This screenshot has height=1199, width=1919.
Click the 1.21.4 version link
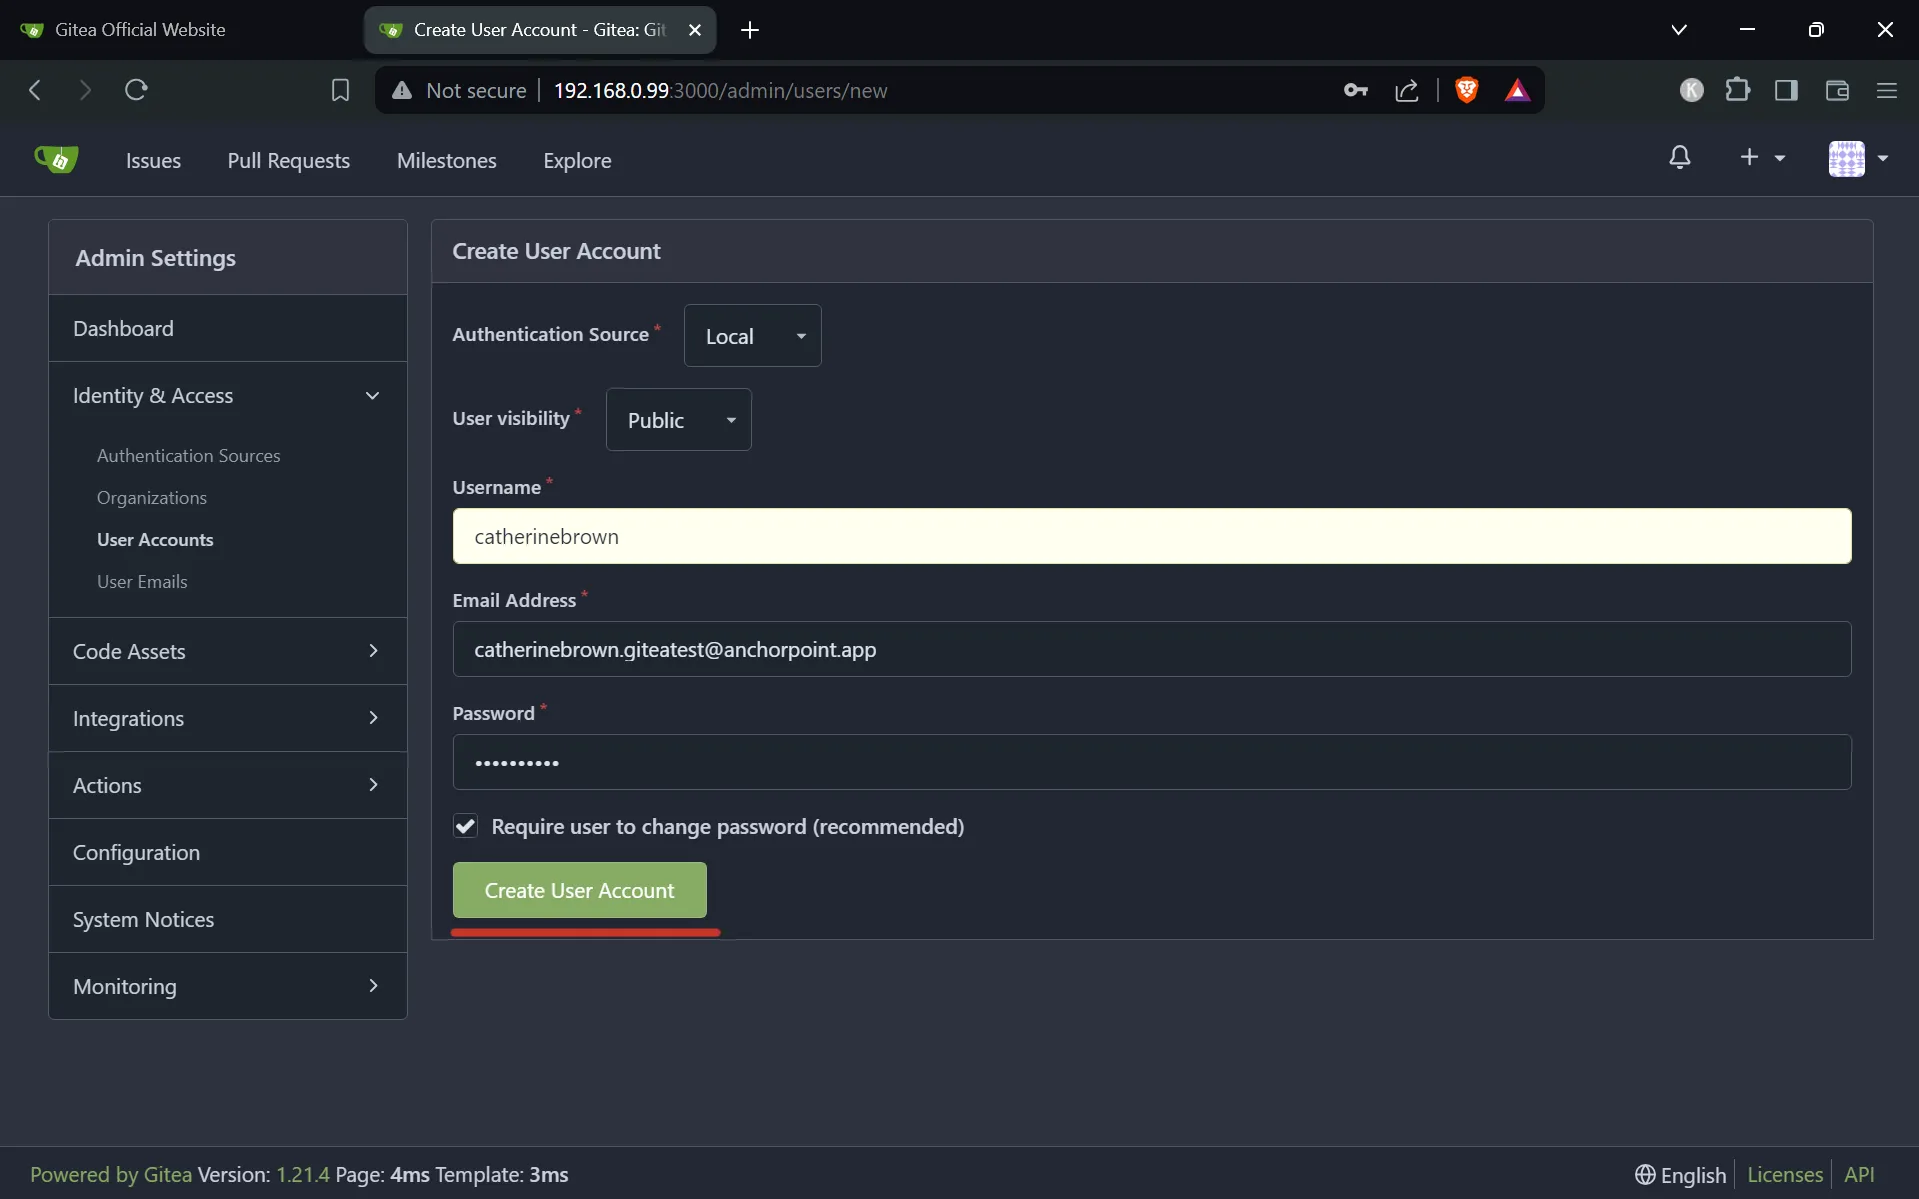pos(302,1174)
